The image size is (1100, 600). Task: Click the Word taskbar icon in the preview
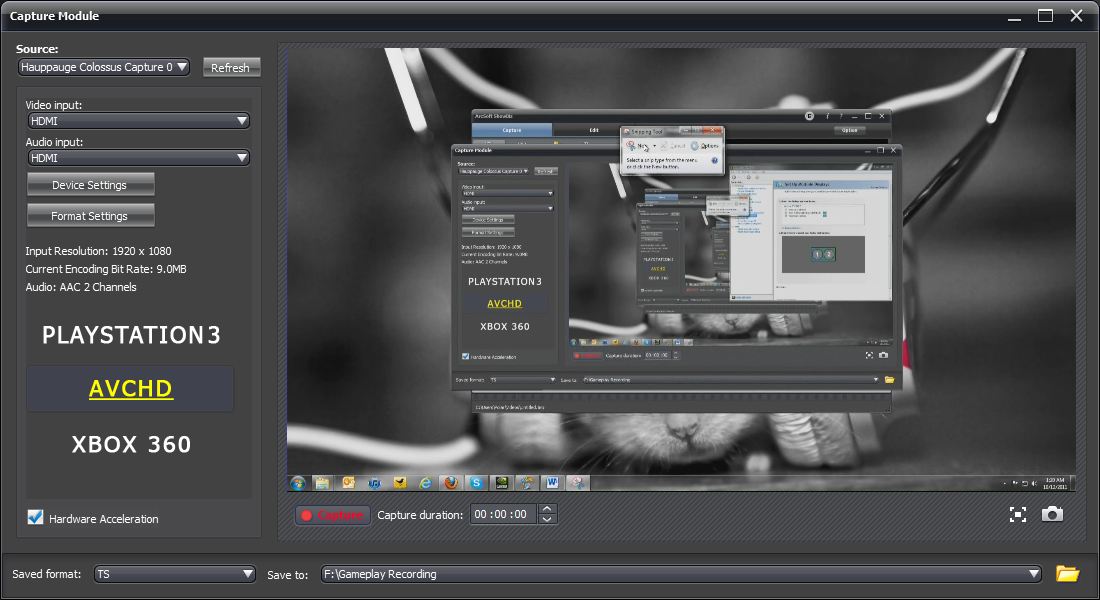click(x=552, y=483)
